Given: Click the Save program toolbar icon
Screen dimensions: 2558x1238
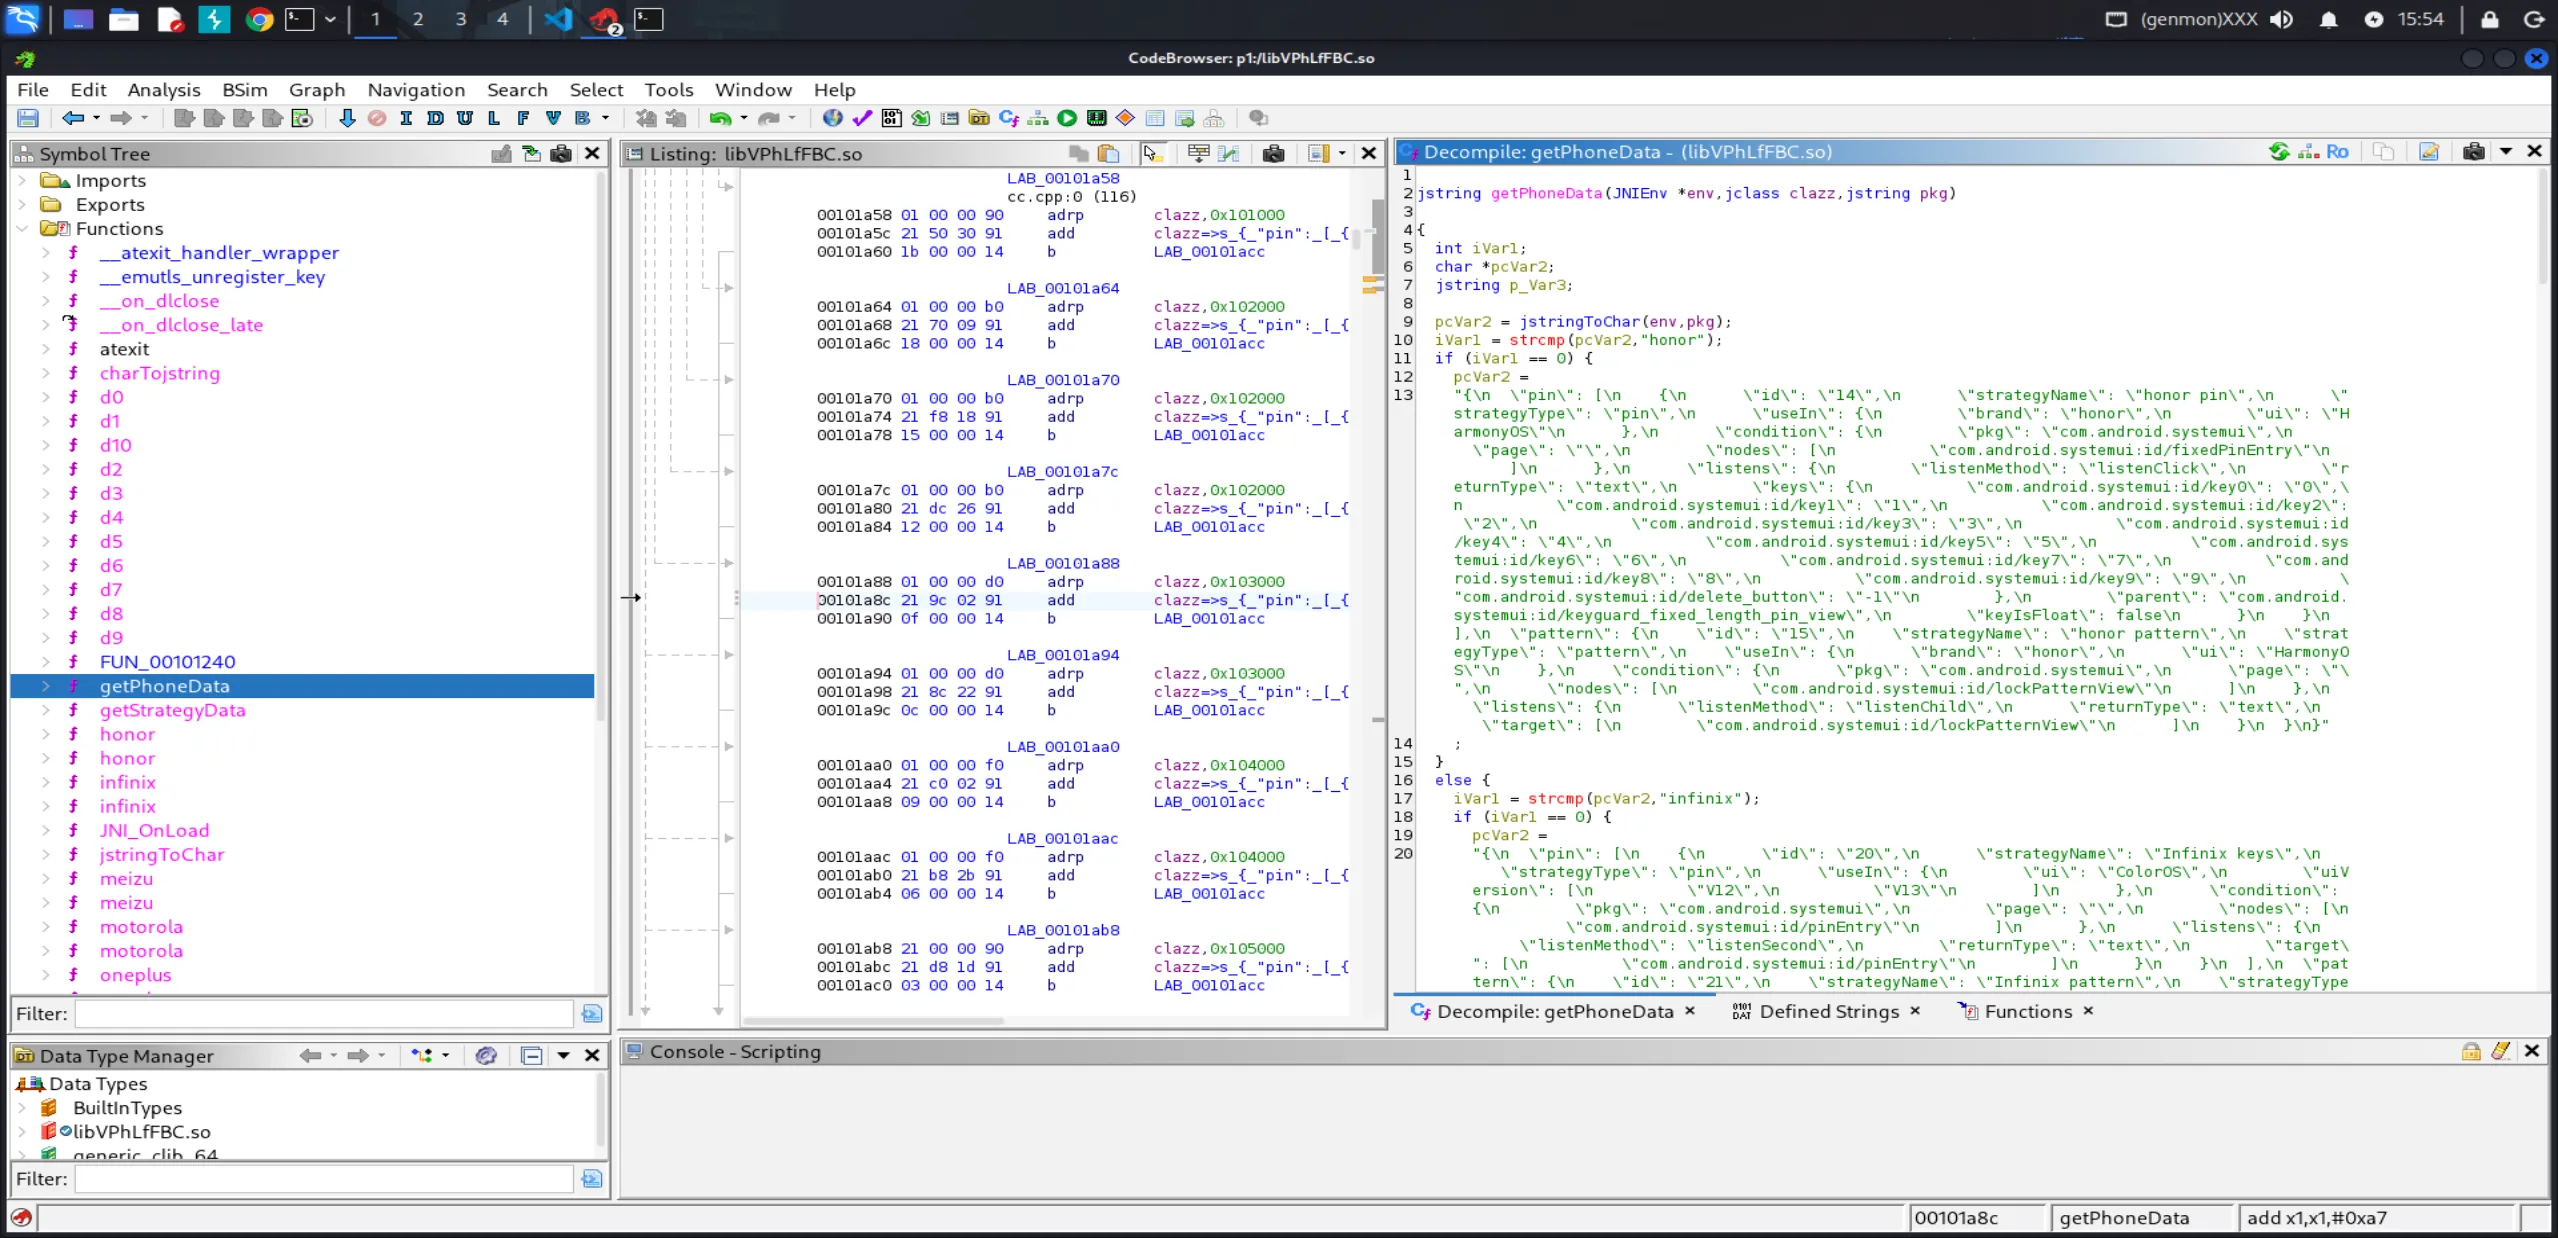Looking at the screenshot, I should (28, 118).
